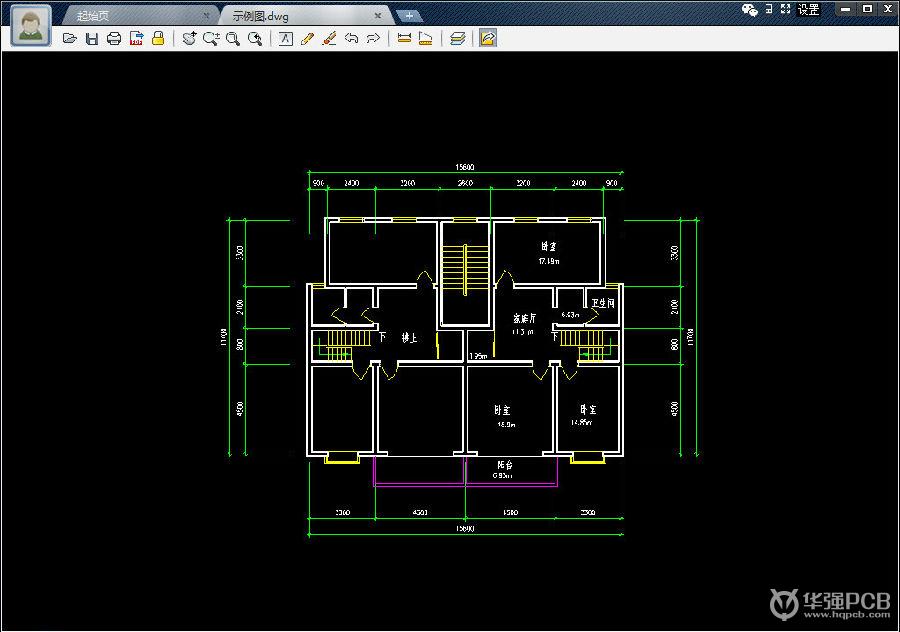Select the brush eraser tool icon
This screenshot has width=900, height=632.
329,39
